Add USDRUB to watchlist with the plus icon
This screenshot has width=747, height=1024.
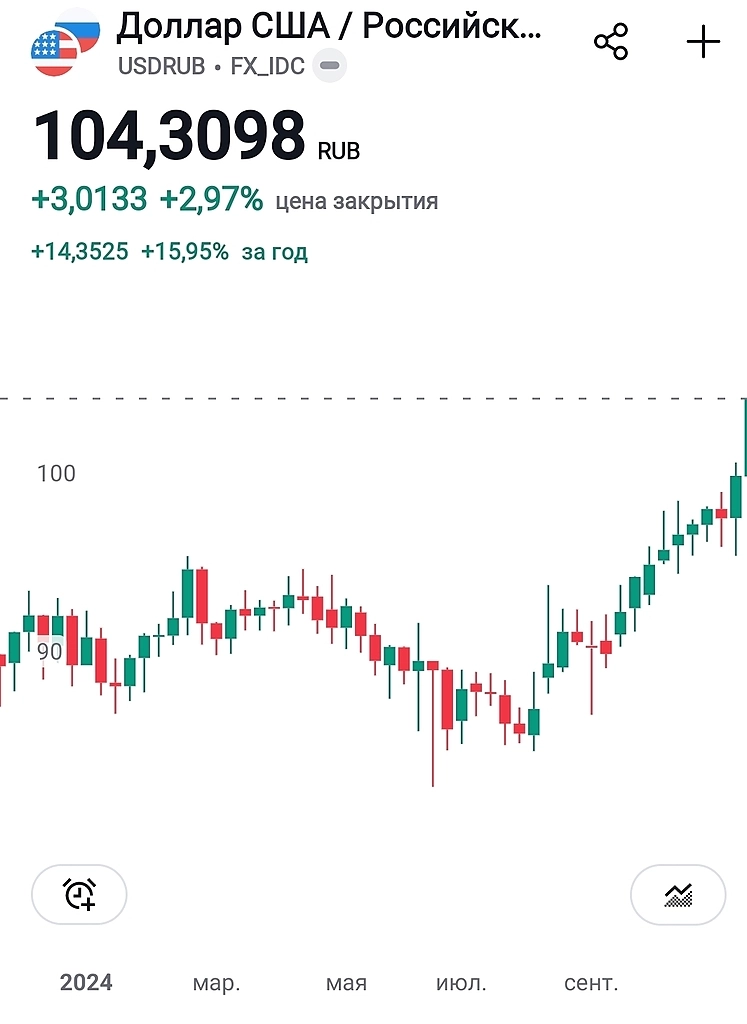coord(703,41)
